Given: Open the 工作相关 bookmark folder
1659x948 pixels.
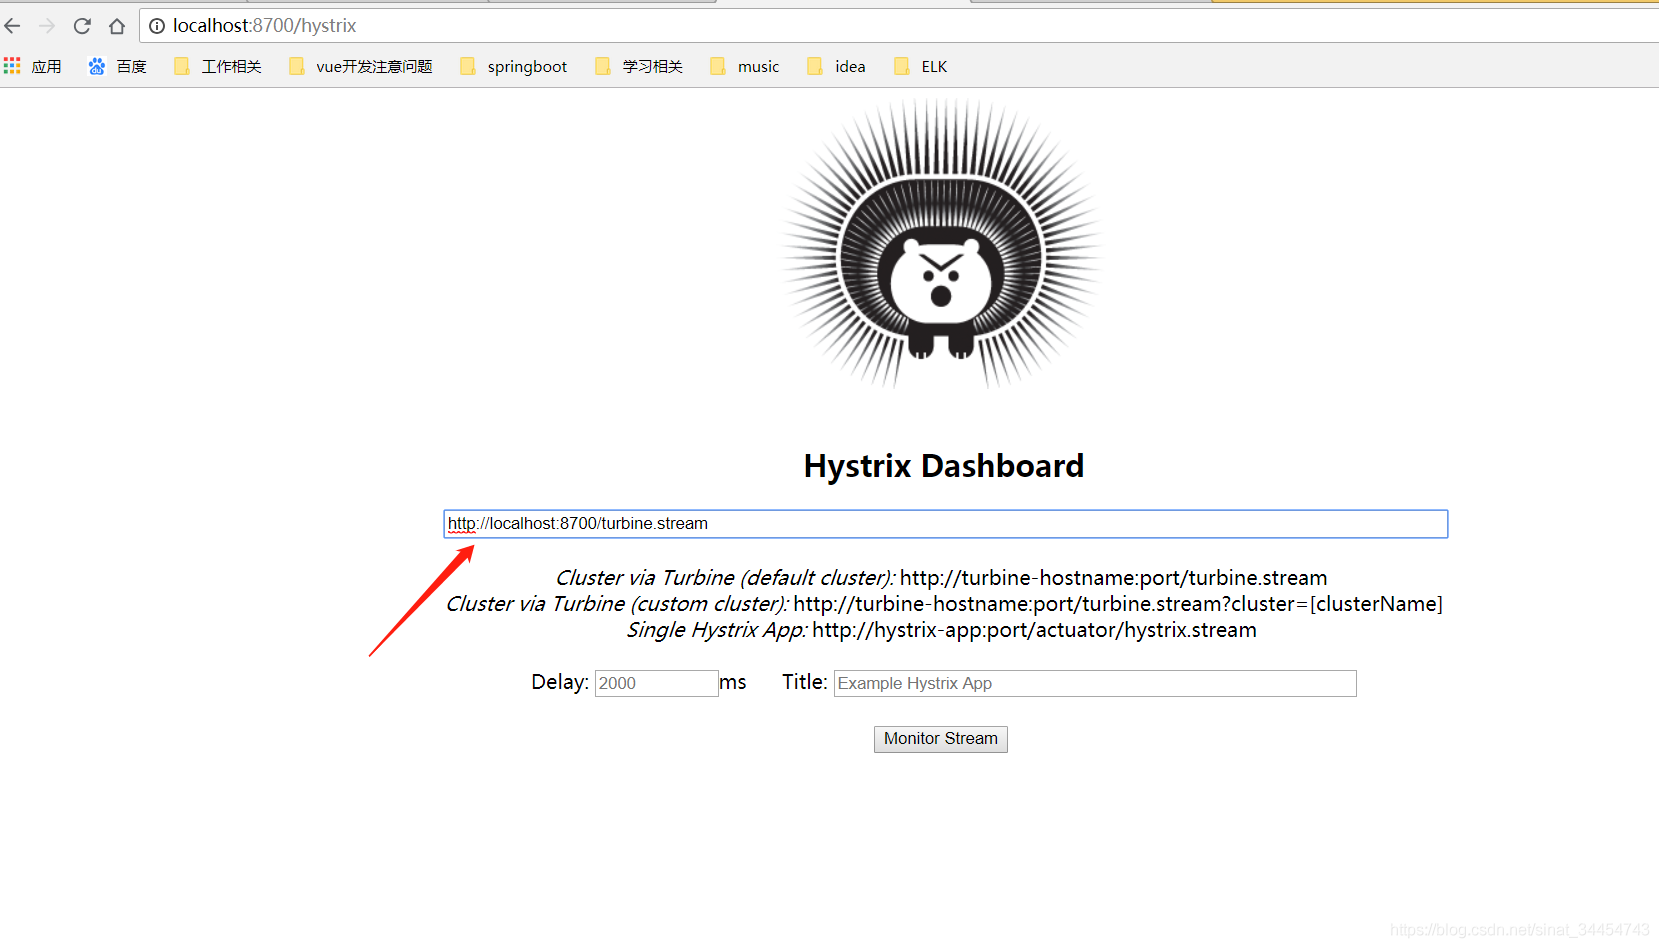Looking at the screenshot, I should [218, 66].
